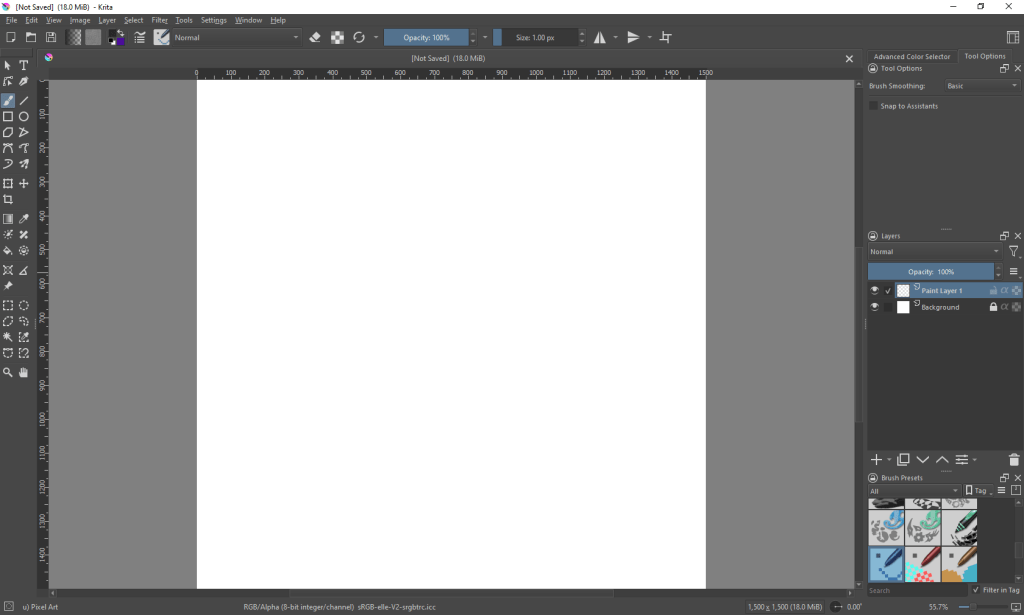Activate the Move tool
Image resolution: width=1024 pixels, height=615 pixels.
point(24,184)
